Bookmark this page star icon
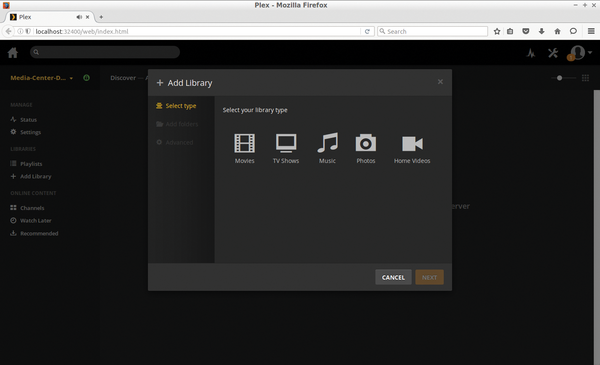The width and height of the screenshot is (600, 365). click(x=497, y=31)
